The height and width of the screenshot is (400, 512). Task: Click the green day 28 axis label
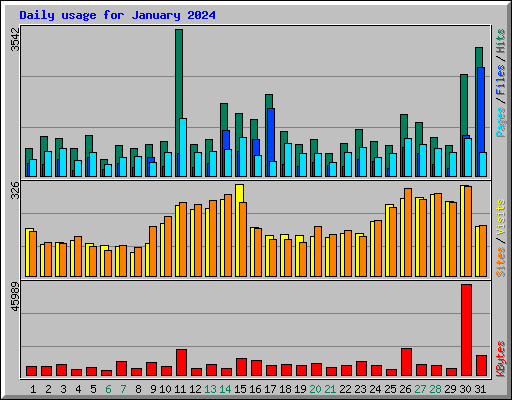[435, 389]
